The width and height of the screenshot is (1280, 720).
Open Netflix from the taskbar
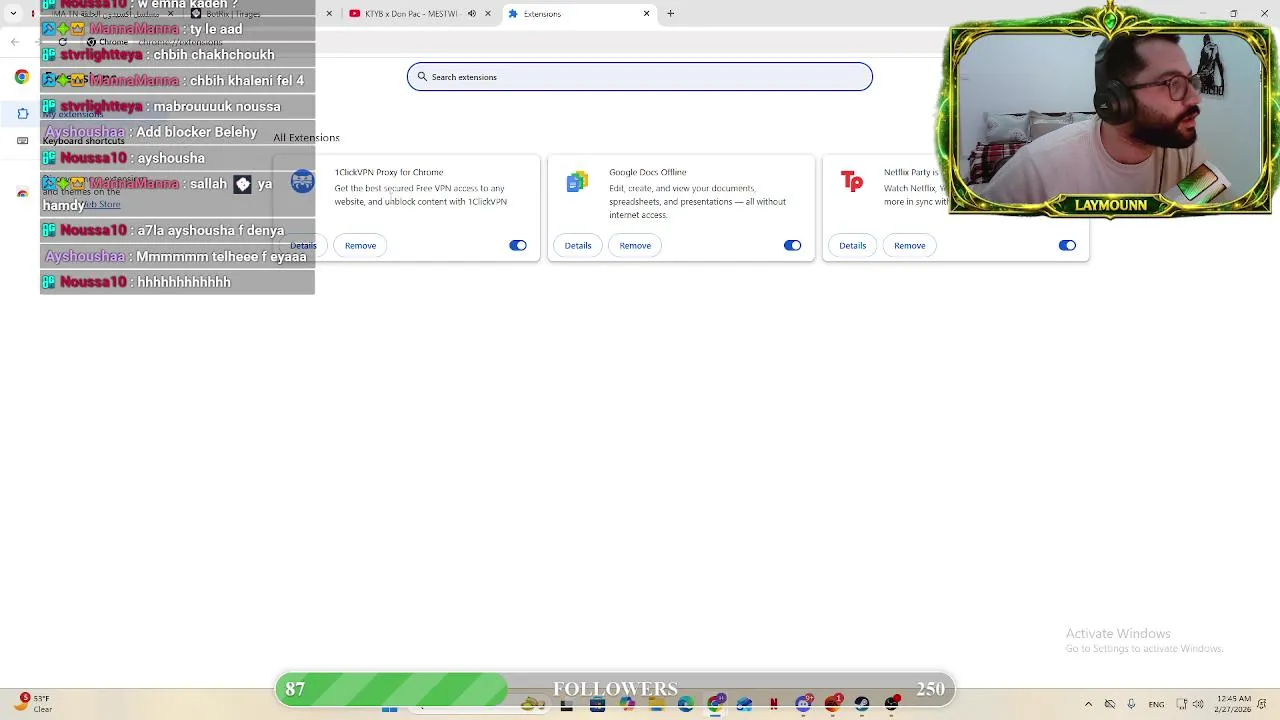pyautogui.click(x=774, y=704)
